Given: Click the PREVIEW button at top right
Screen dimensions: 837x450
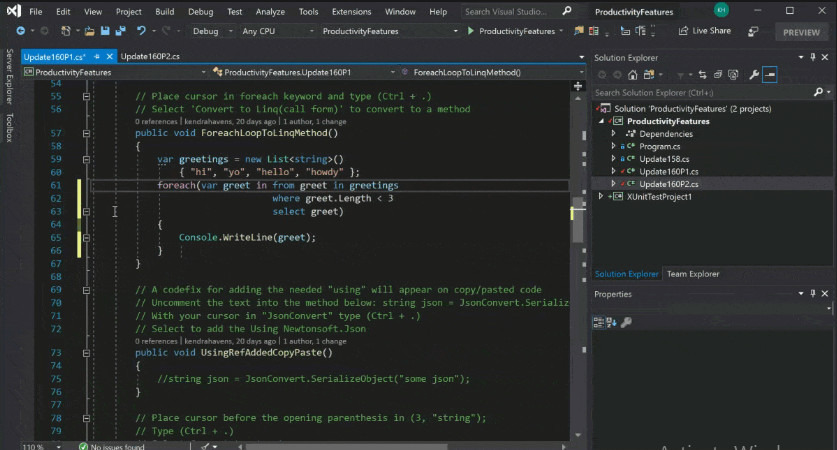Looking at the screenshot, I should [x=801, y=32].
